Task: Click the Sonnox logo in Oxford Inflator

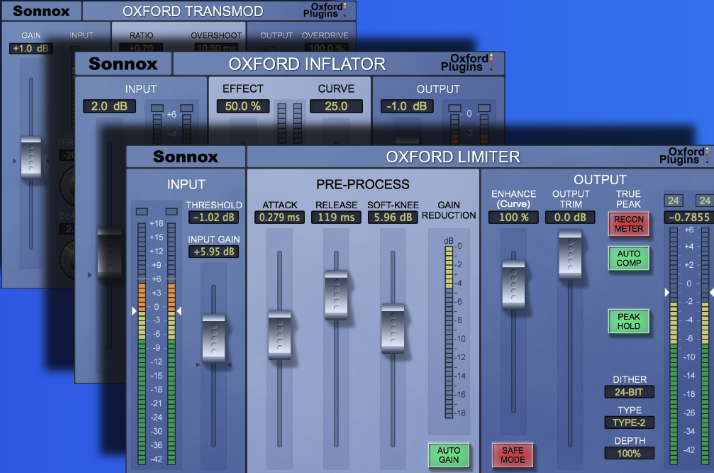Action: pyautogui.click(x=123, y=64)
